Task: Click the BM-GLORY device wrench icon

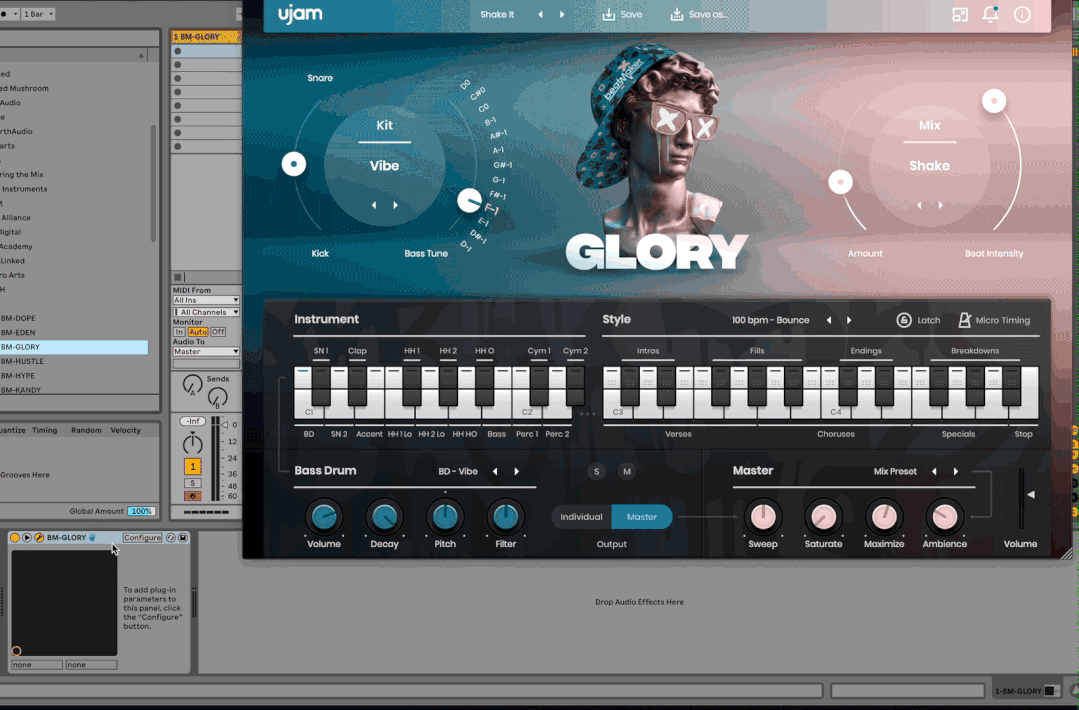Action: tap(39, 537)
